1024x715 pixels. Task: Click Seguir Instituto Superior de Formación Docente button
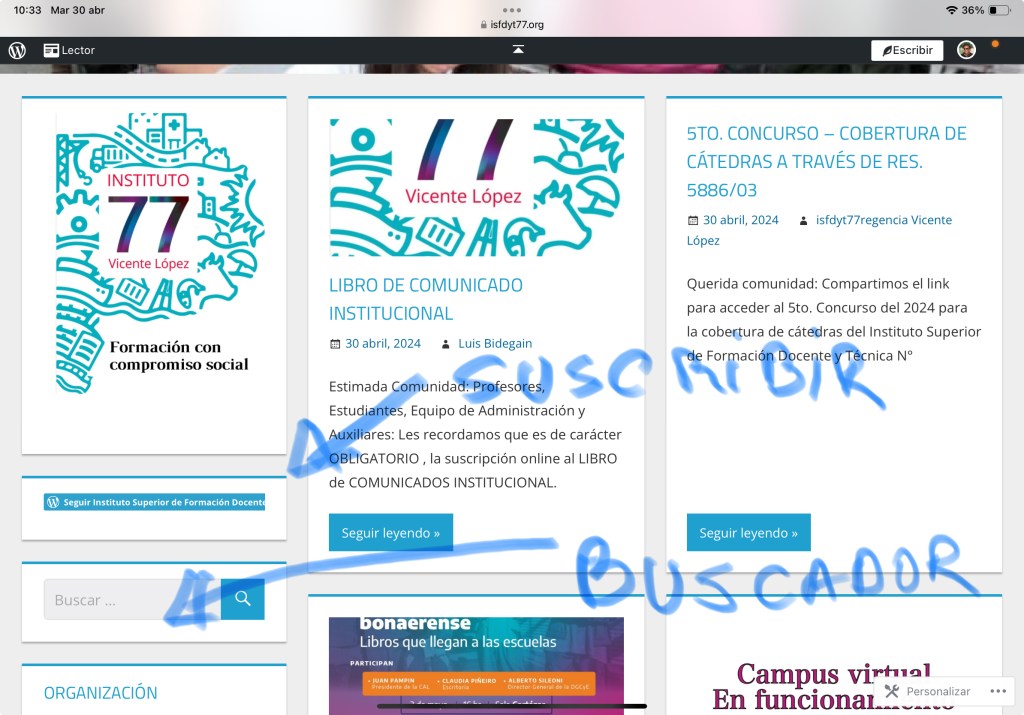pyautogui.click(x=154, y=502)
